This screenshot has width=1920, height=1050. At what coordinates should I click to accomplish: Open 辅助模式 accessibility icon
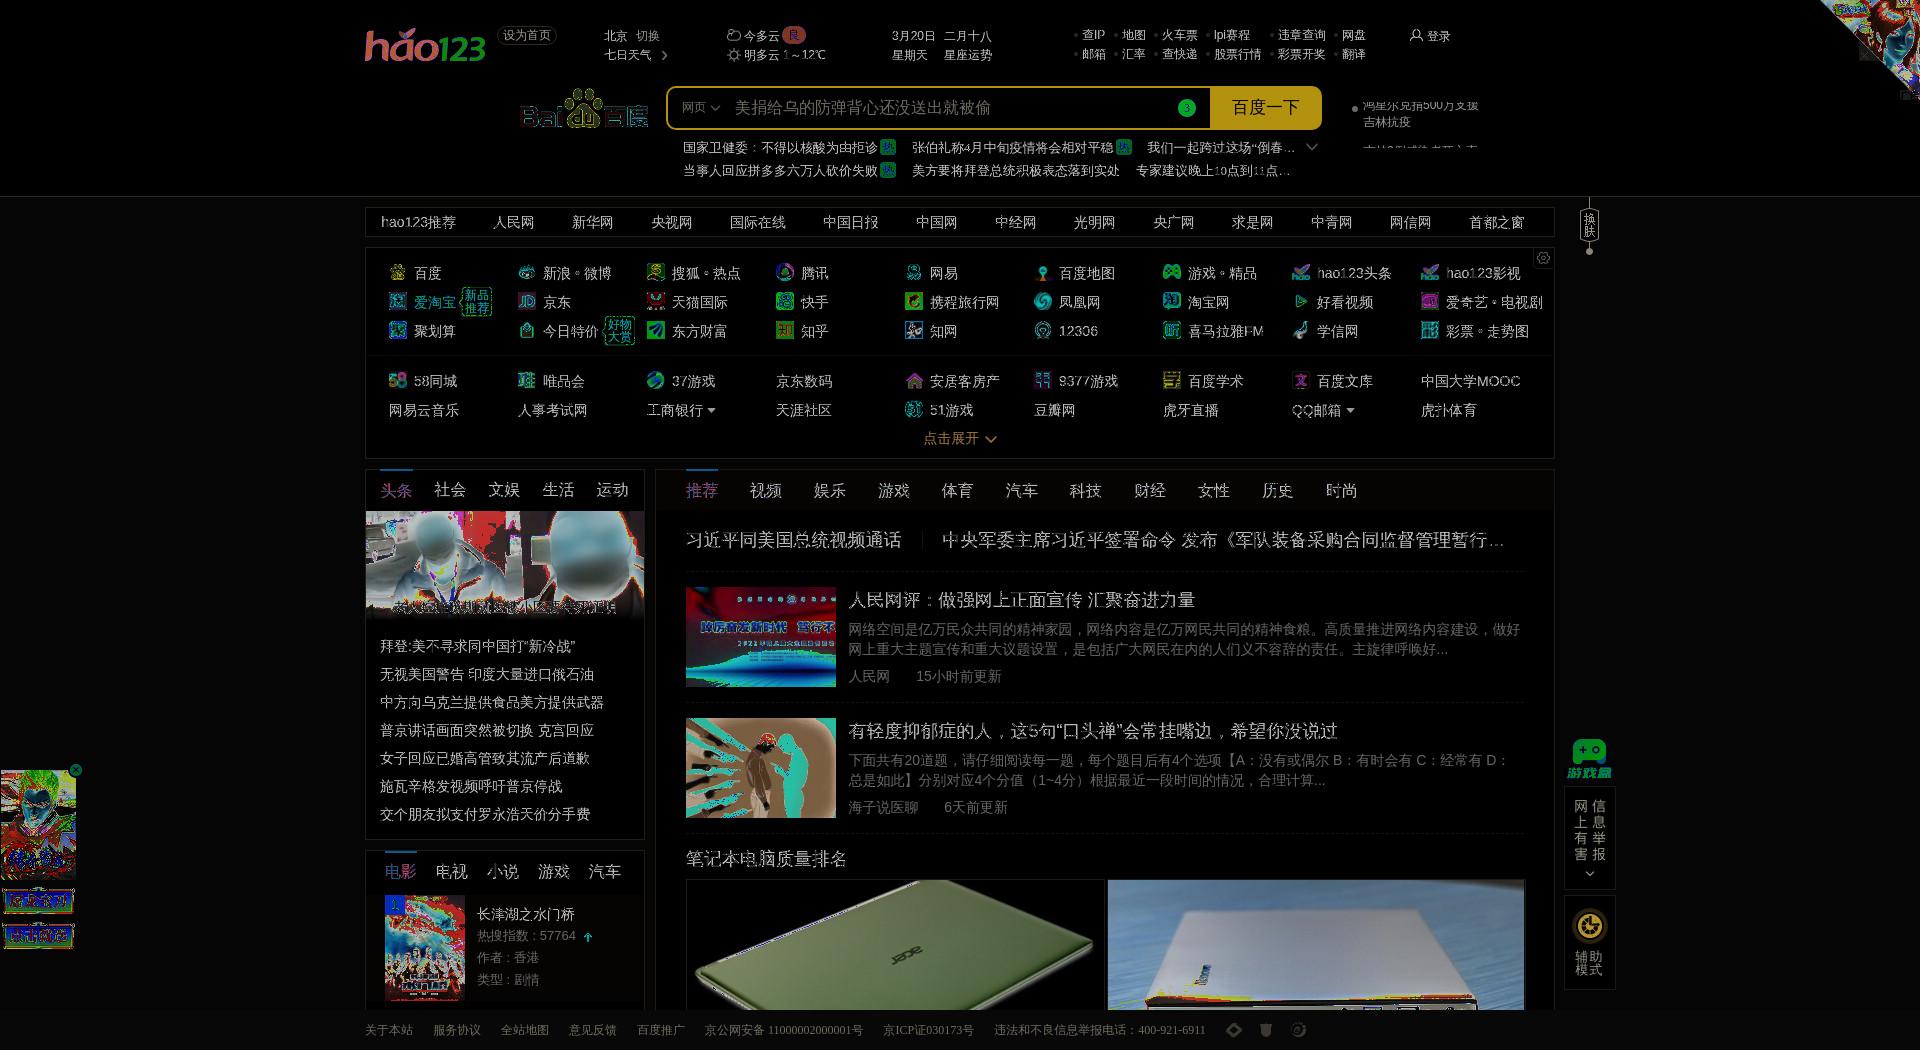1589,926
